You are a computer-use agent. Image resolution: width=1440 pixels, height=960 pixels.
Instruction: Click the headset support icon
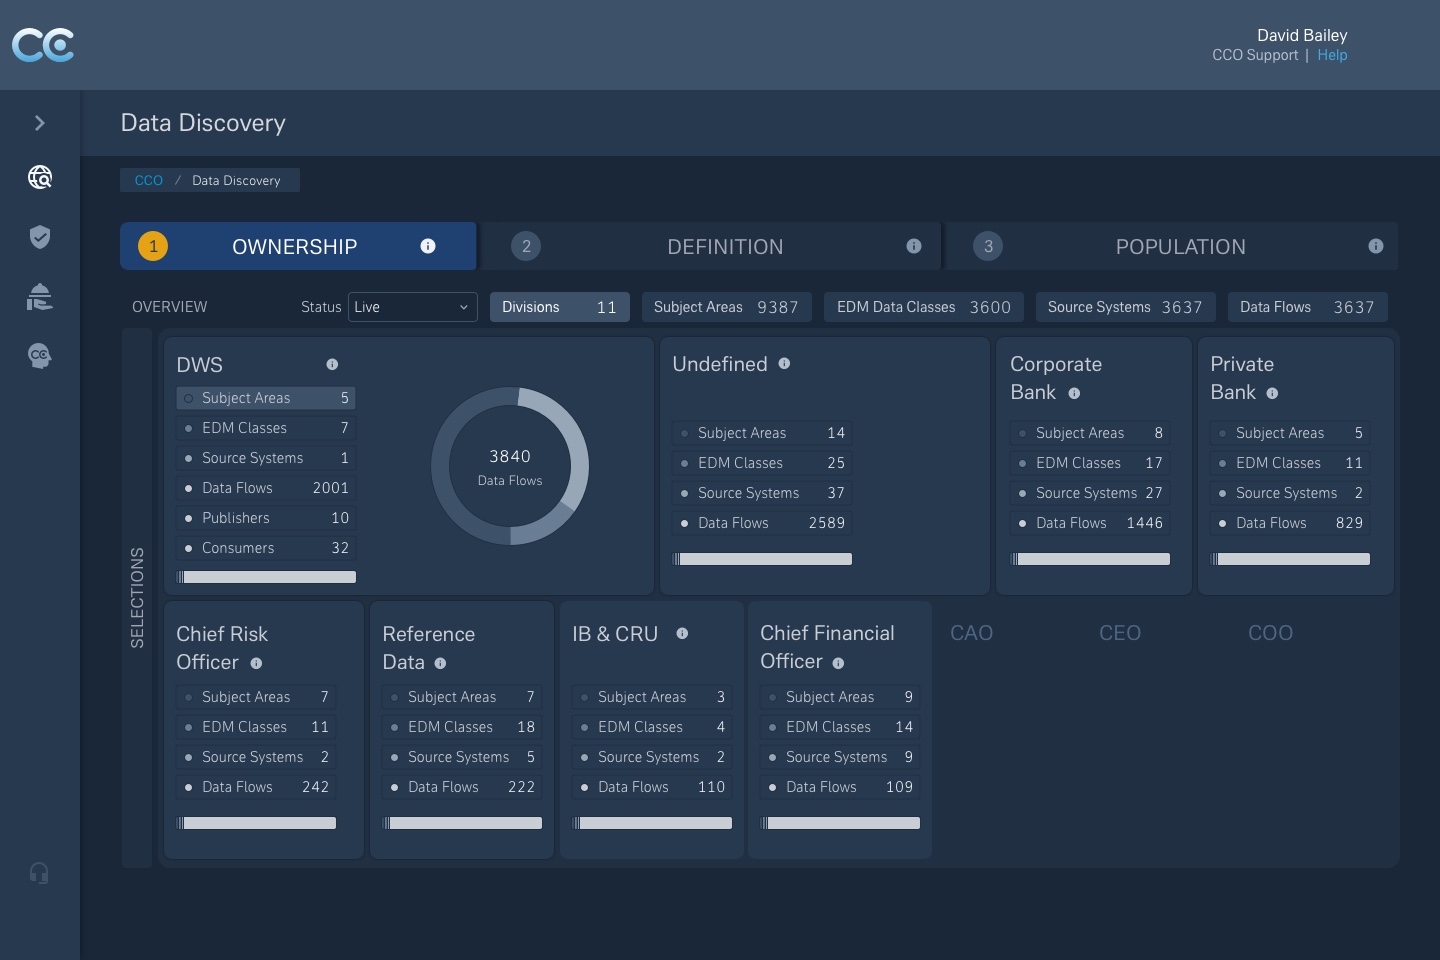(40, 873)
